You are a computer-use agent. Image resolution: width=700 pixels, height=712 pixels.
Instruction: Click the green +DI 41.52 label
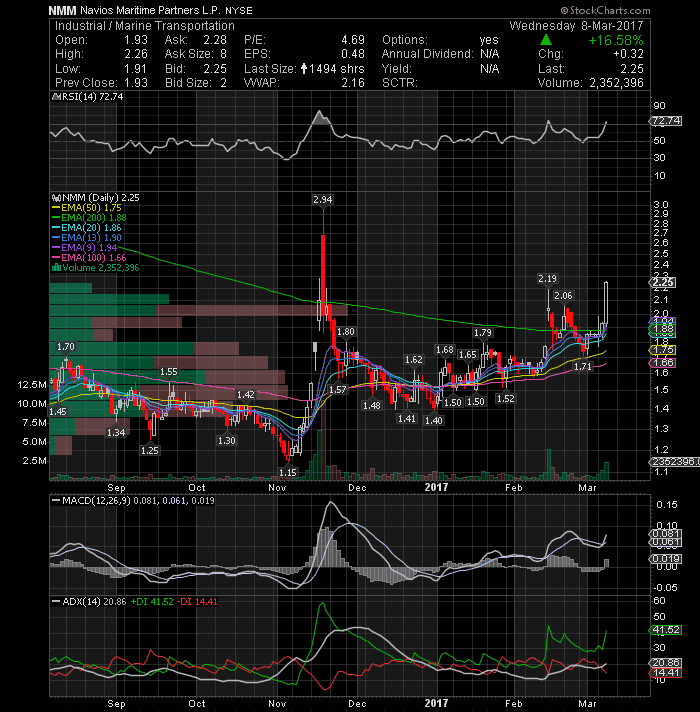pyautogui.click(x=152, y=602)
